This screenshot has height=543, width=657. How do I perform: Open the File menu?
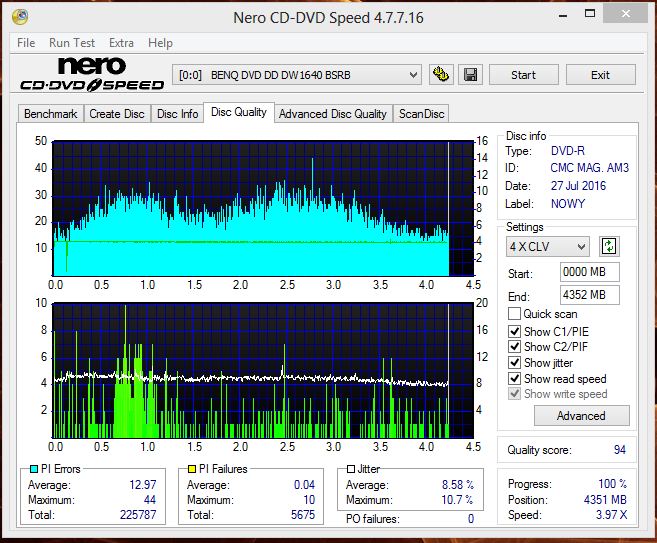pyautogui.click(x=26, y=43)
